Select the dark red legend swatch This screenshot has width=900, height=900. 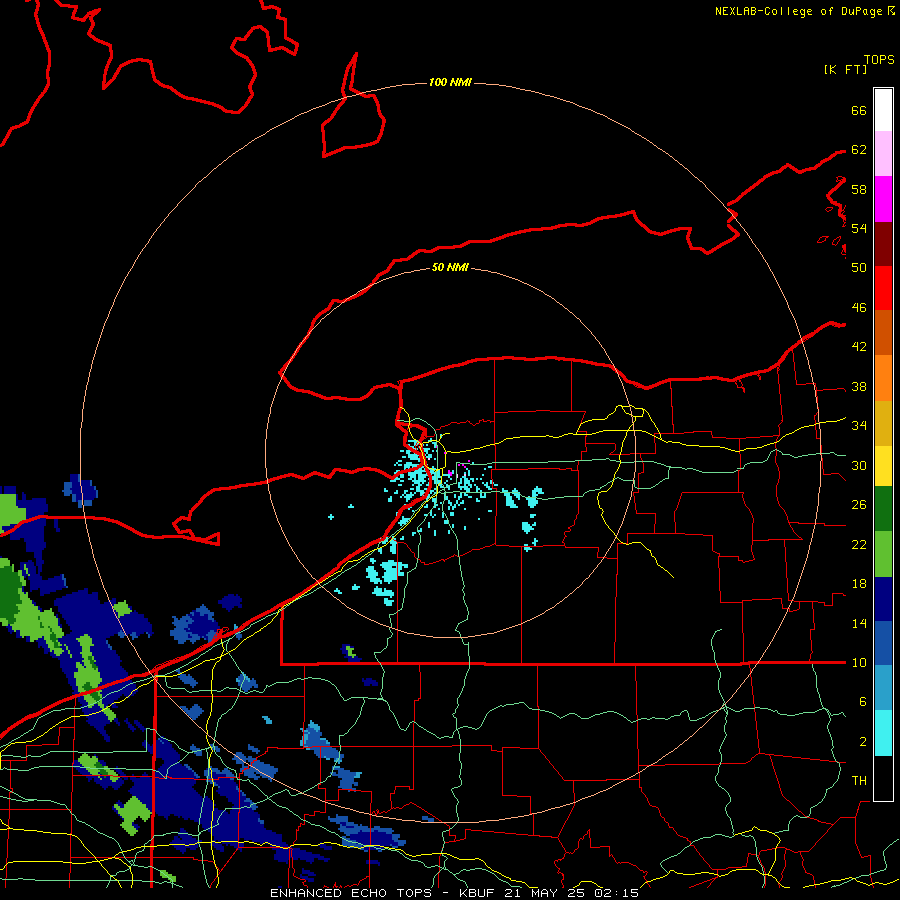[x=883, y=244]
